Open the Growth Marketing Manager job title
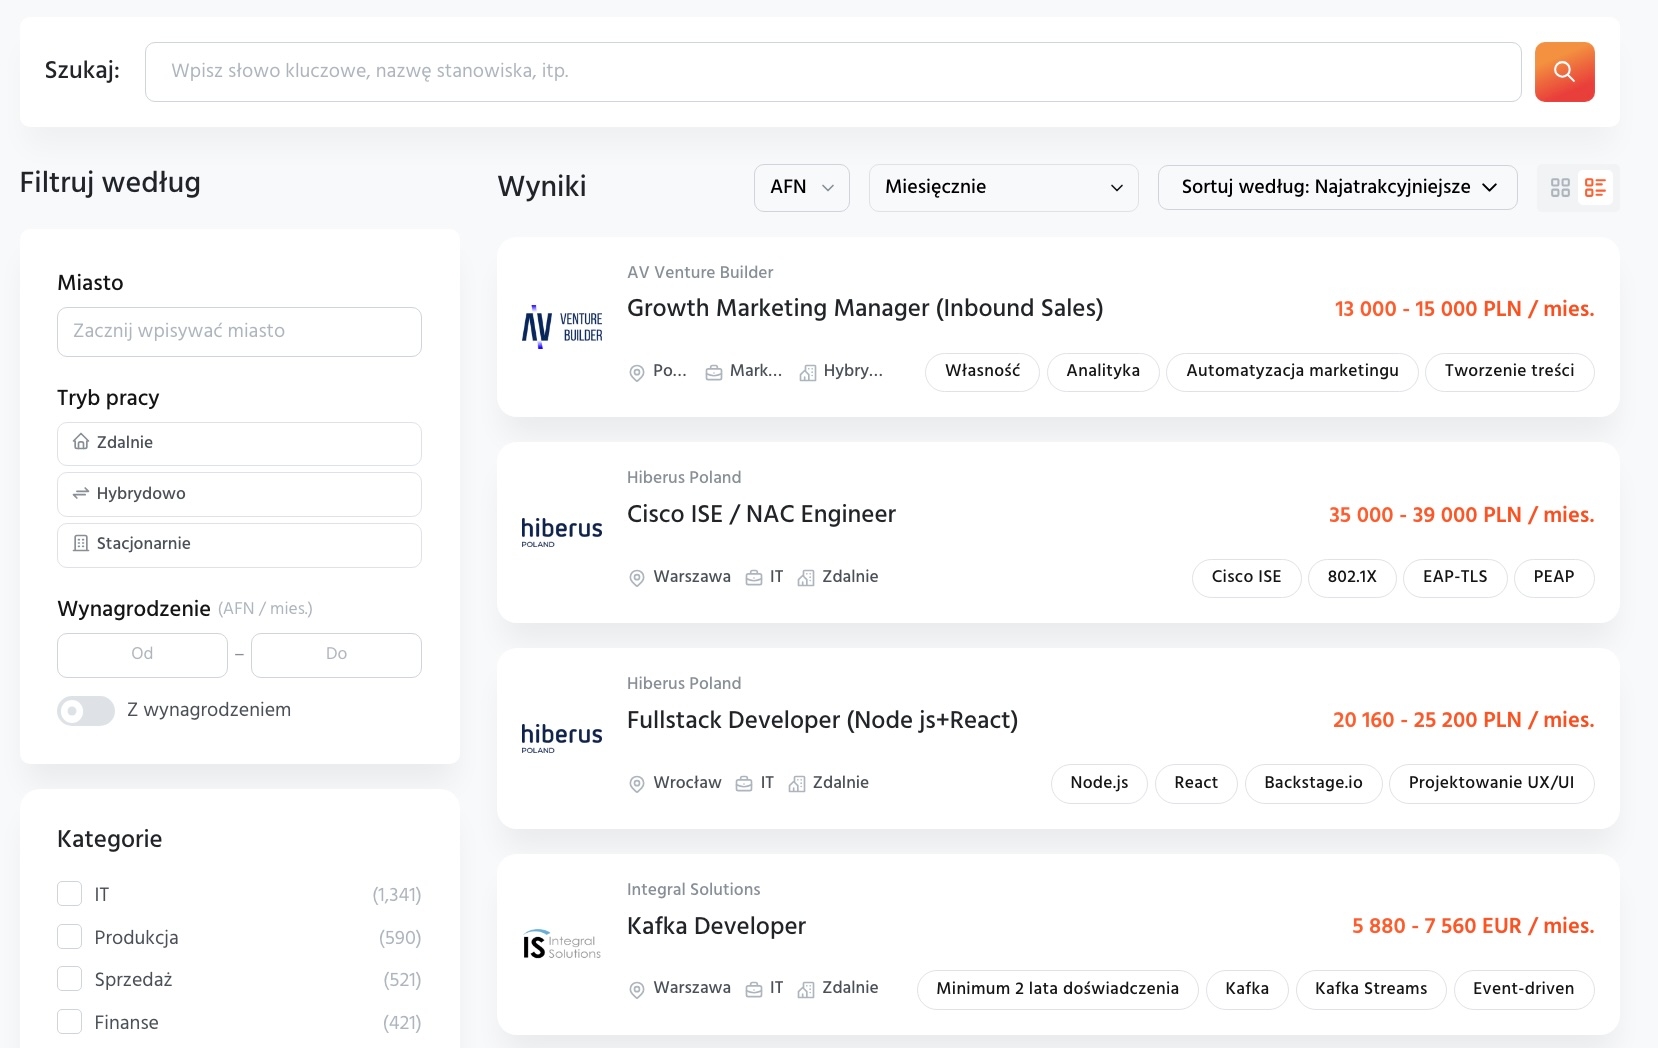 [865, 308]
